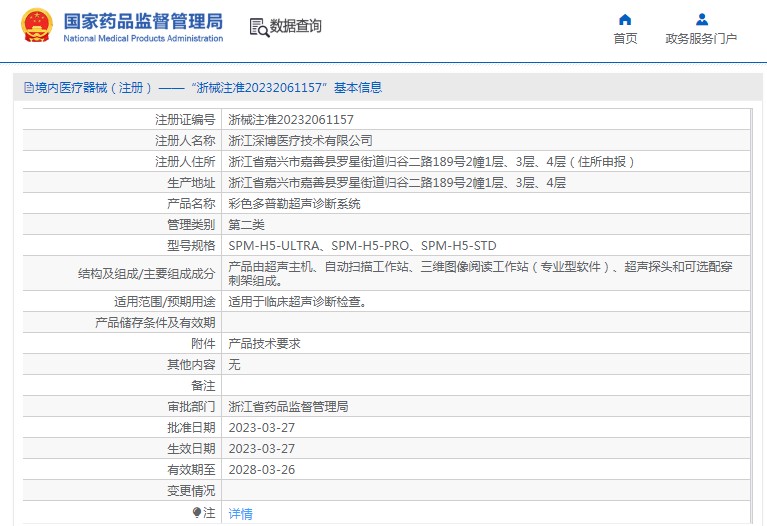Click the person icon above 政务服务门户
The height and width of the screenshot is (526, 767).
pos(701,19)
